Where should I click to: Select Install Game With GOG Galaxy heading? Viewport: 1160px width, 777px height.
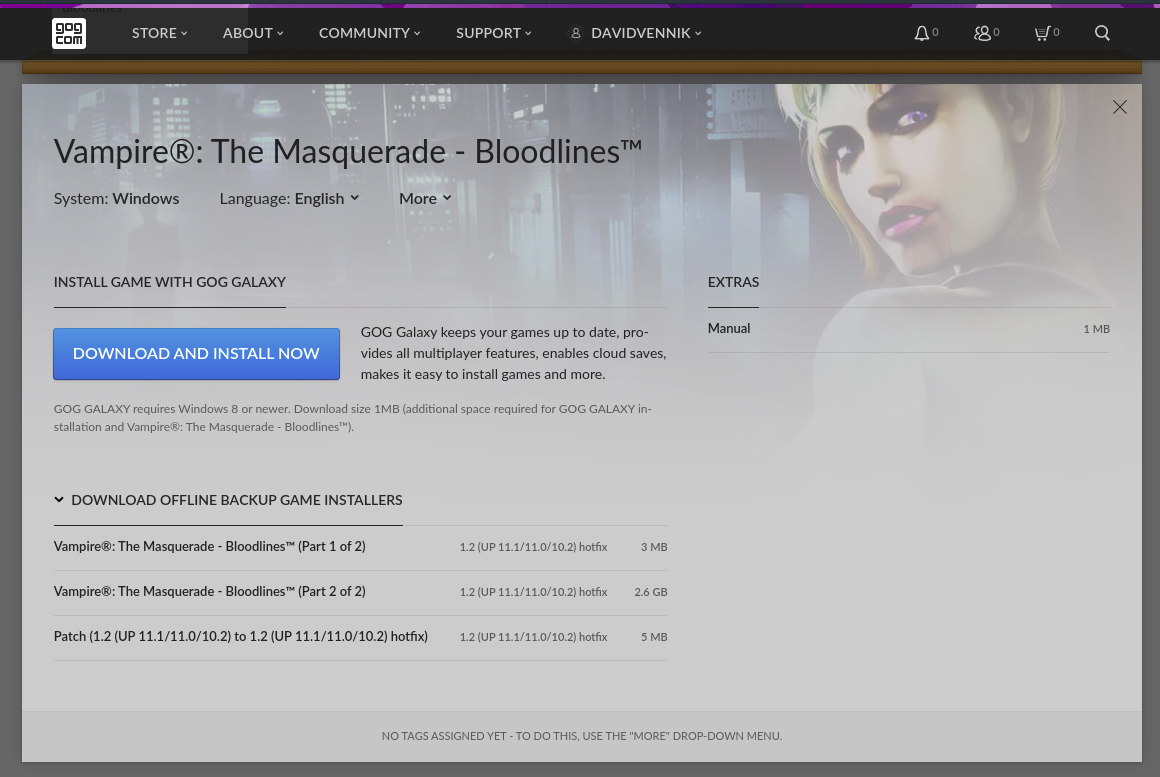(x=169, y=282)
